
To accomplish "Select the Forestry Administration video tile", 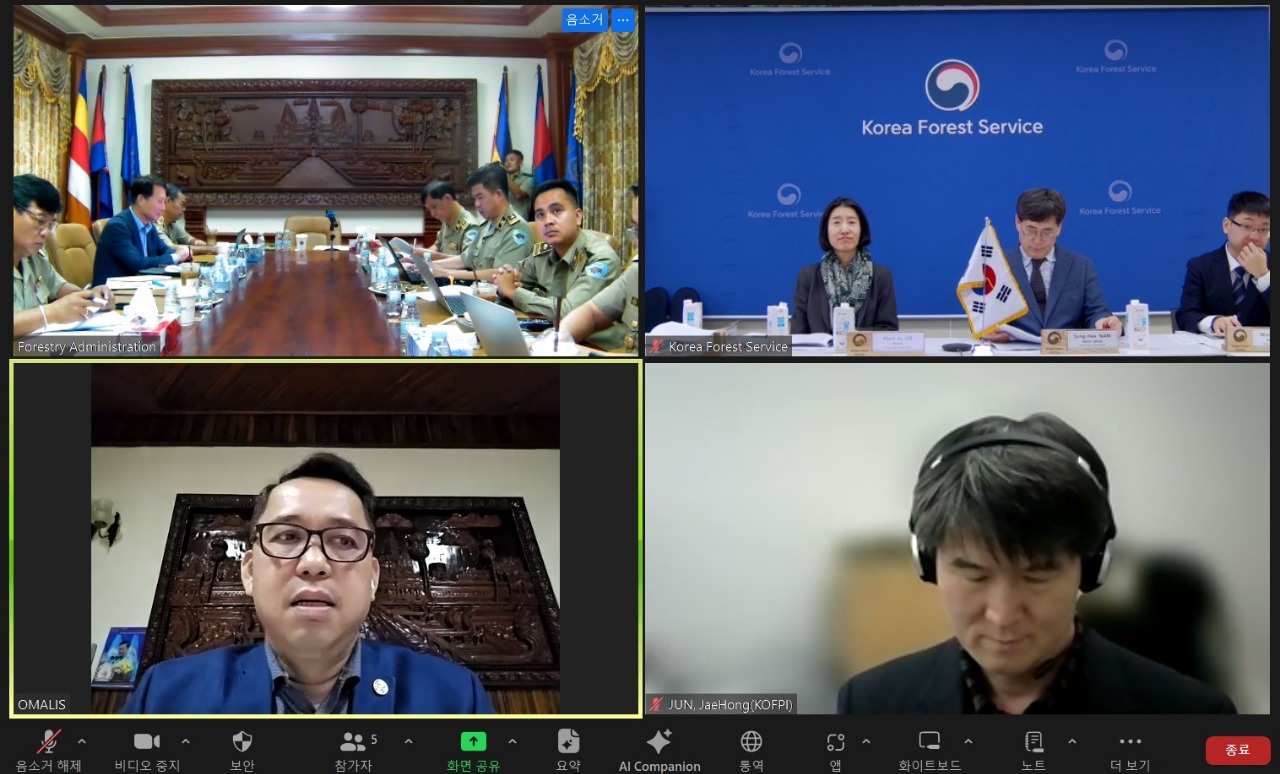I will [326, 181].
